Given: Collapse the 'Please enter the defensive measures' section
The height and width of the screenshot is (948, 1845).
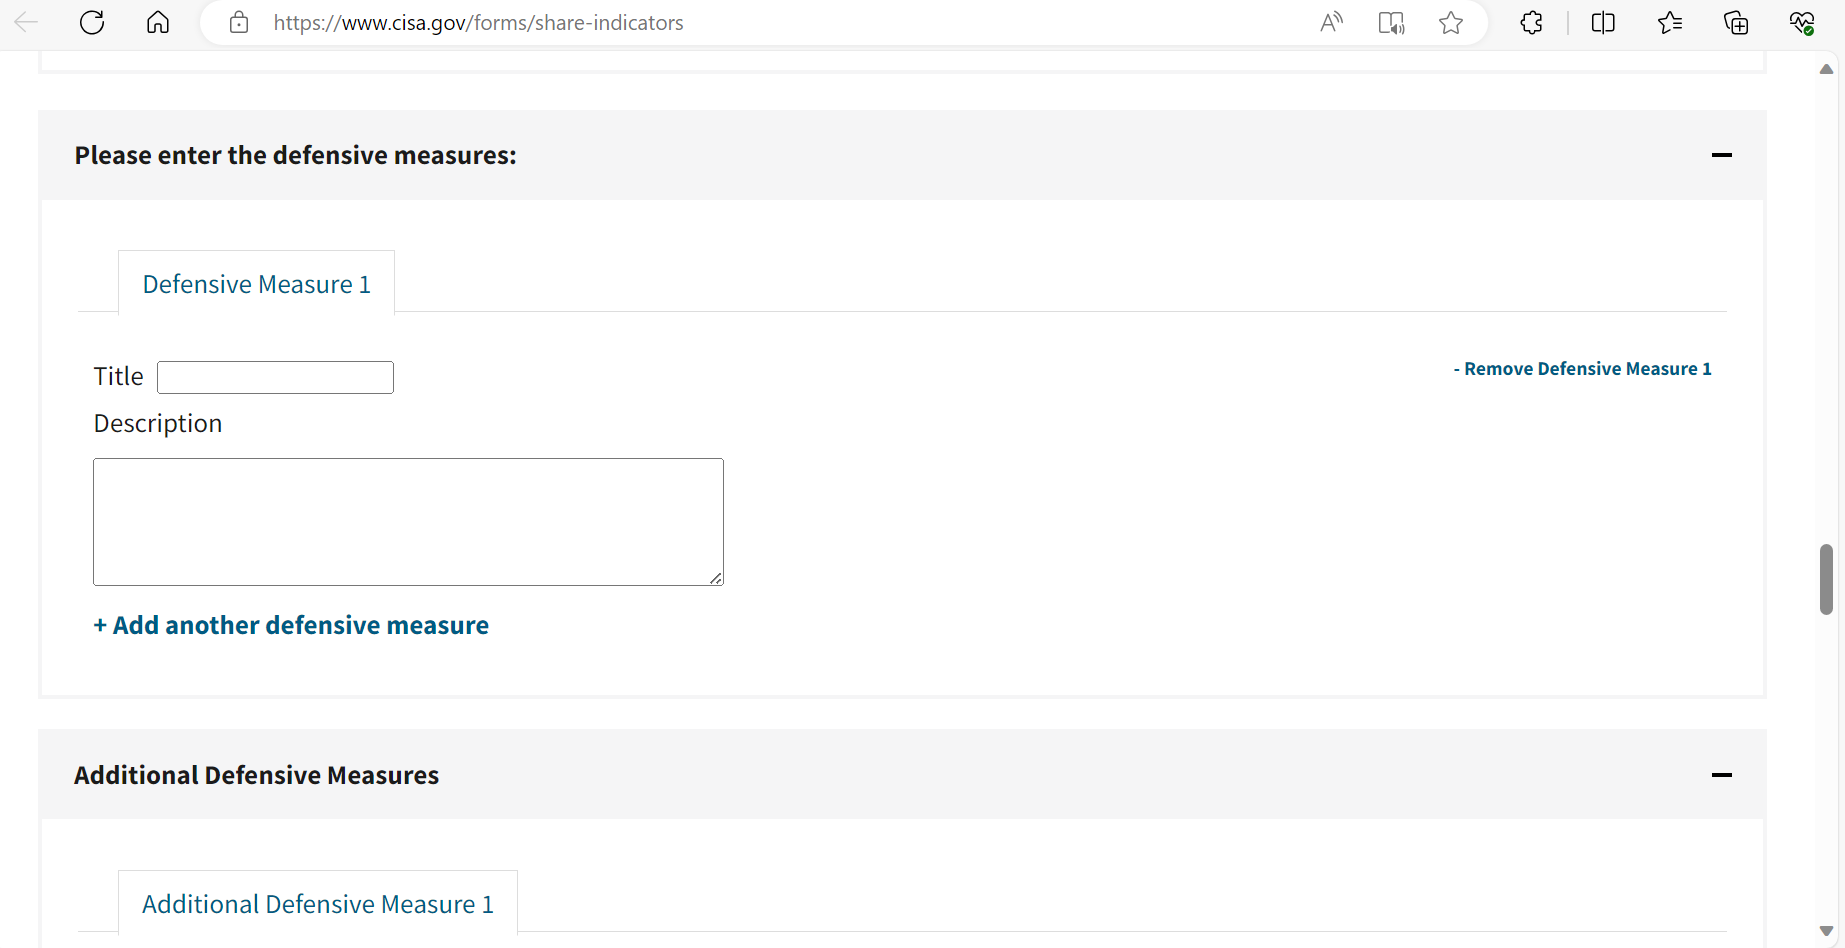Looking at the screenshot, I should point(1721,155).
